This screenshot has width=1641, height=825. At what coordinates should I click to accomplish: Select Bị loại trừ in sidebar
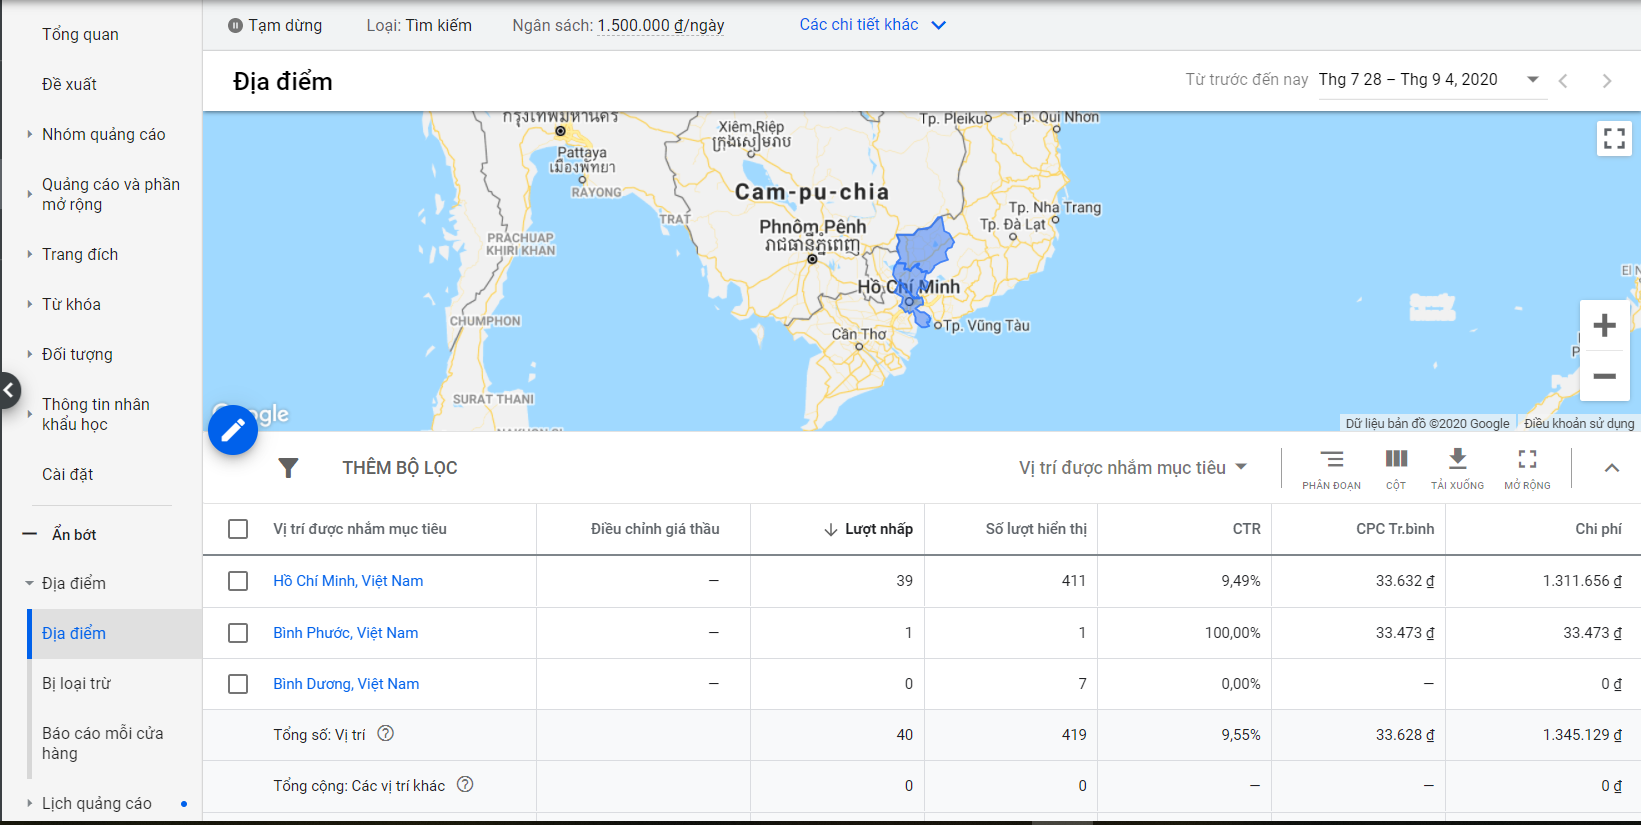pyautogui.click(x=76, y=684)
